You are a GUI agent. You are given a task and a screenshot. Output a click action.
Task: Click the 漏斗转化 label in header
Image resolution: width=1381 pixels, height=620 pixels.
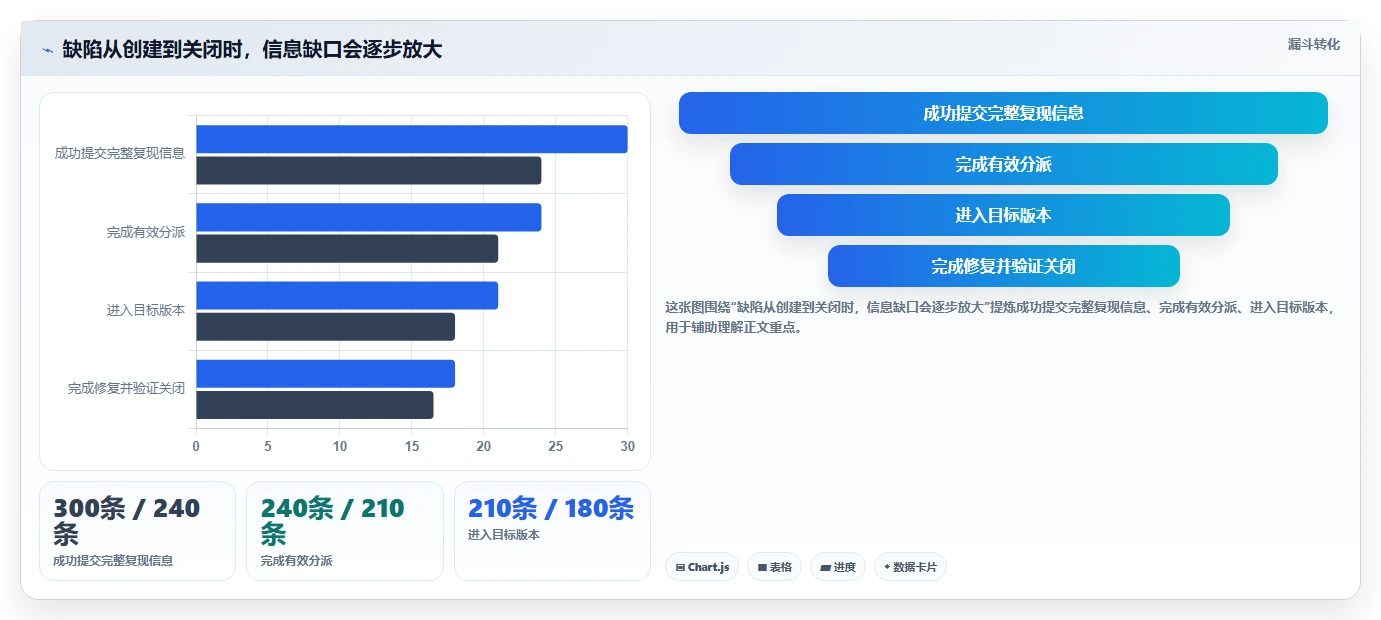point(1313,44)
